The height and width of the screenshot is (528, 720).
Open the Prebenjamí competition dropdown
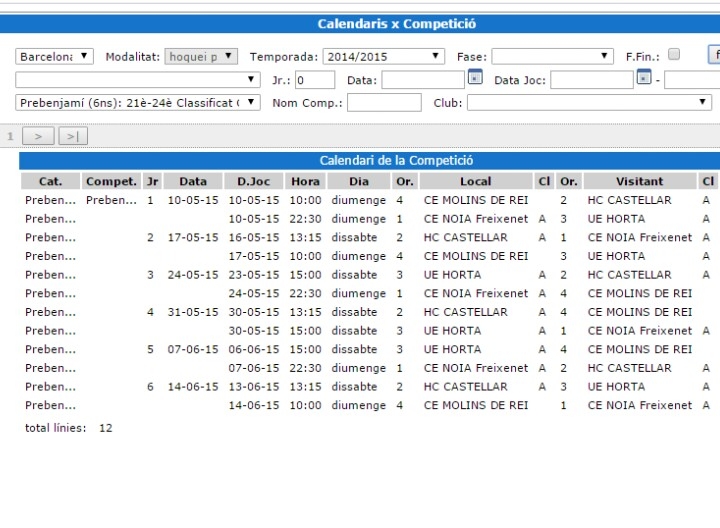[138, 102]
